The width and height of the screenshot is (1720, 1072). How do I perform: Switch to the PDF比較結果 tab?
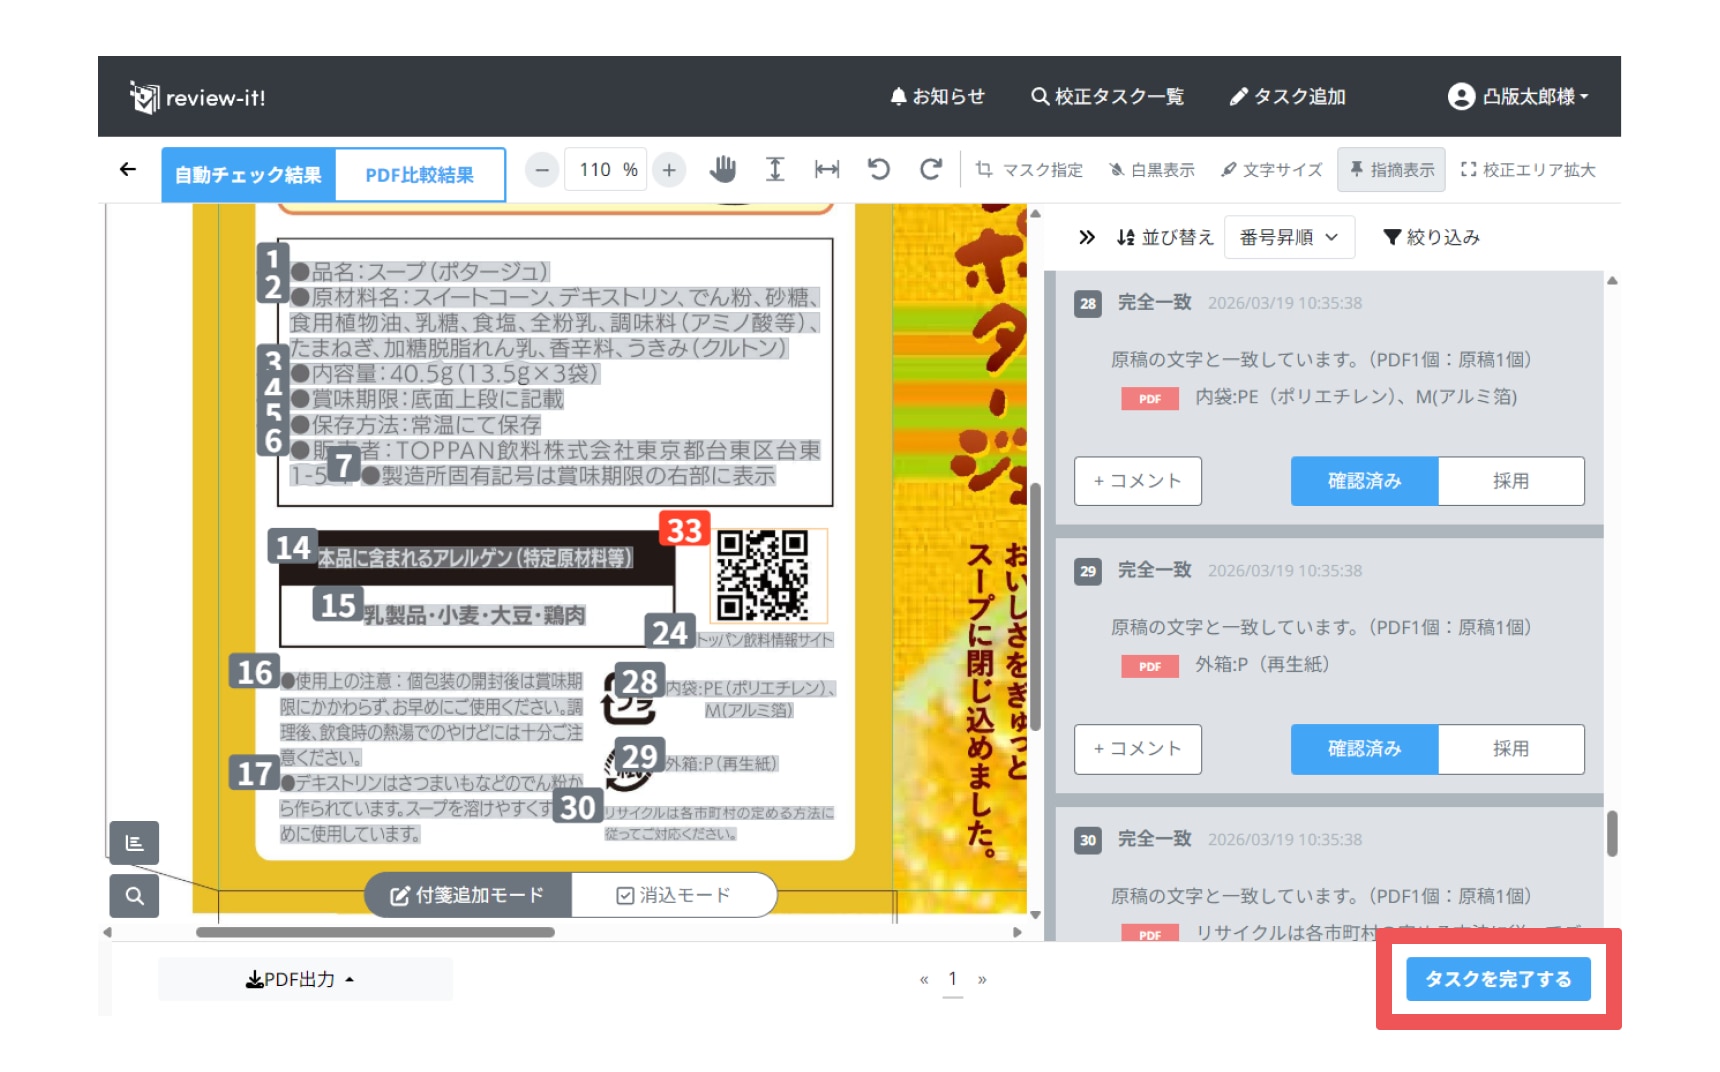(x=419, y=175)
